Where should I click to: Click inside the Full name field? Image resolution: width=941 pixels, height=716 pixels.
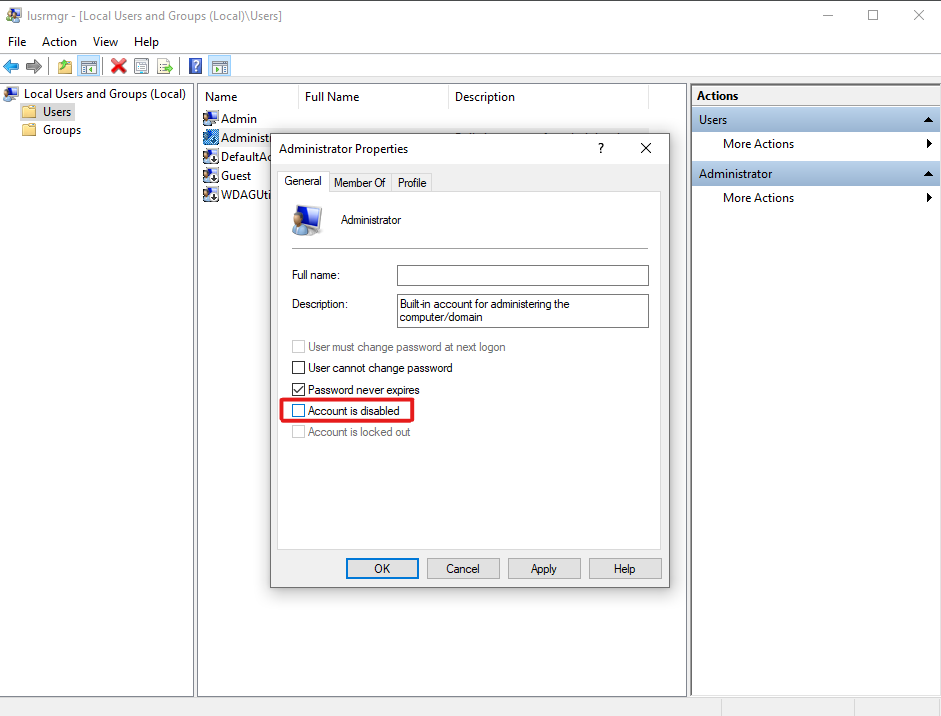522,275
